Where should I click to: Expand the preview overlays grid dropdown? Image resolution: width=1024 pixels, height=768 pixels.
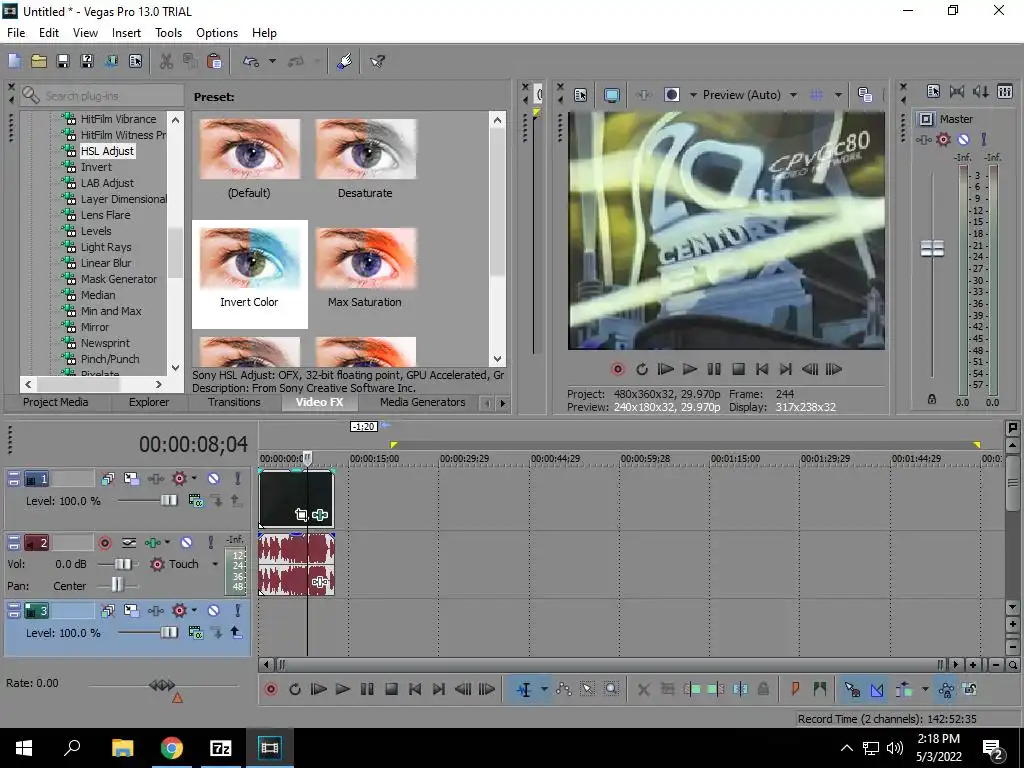(838, 95)
